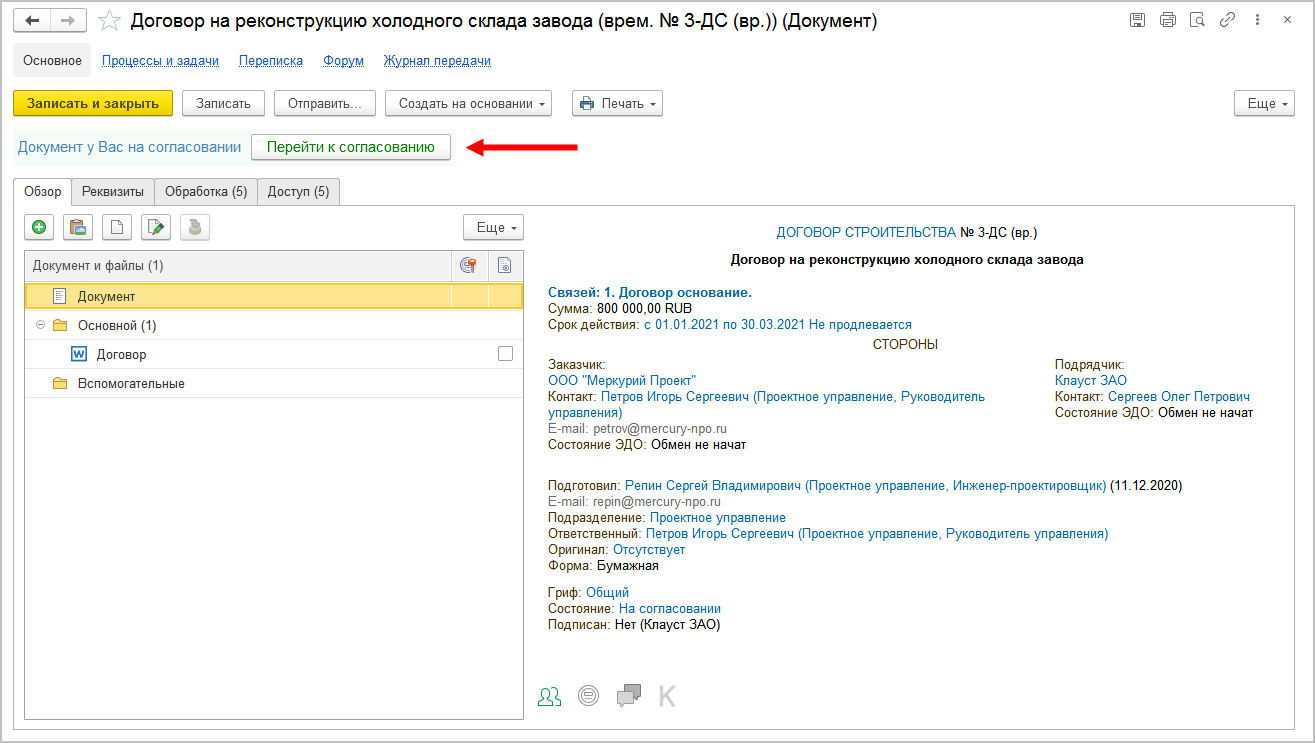Go forward with the right arrow button

coord(68,21)
